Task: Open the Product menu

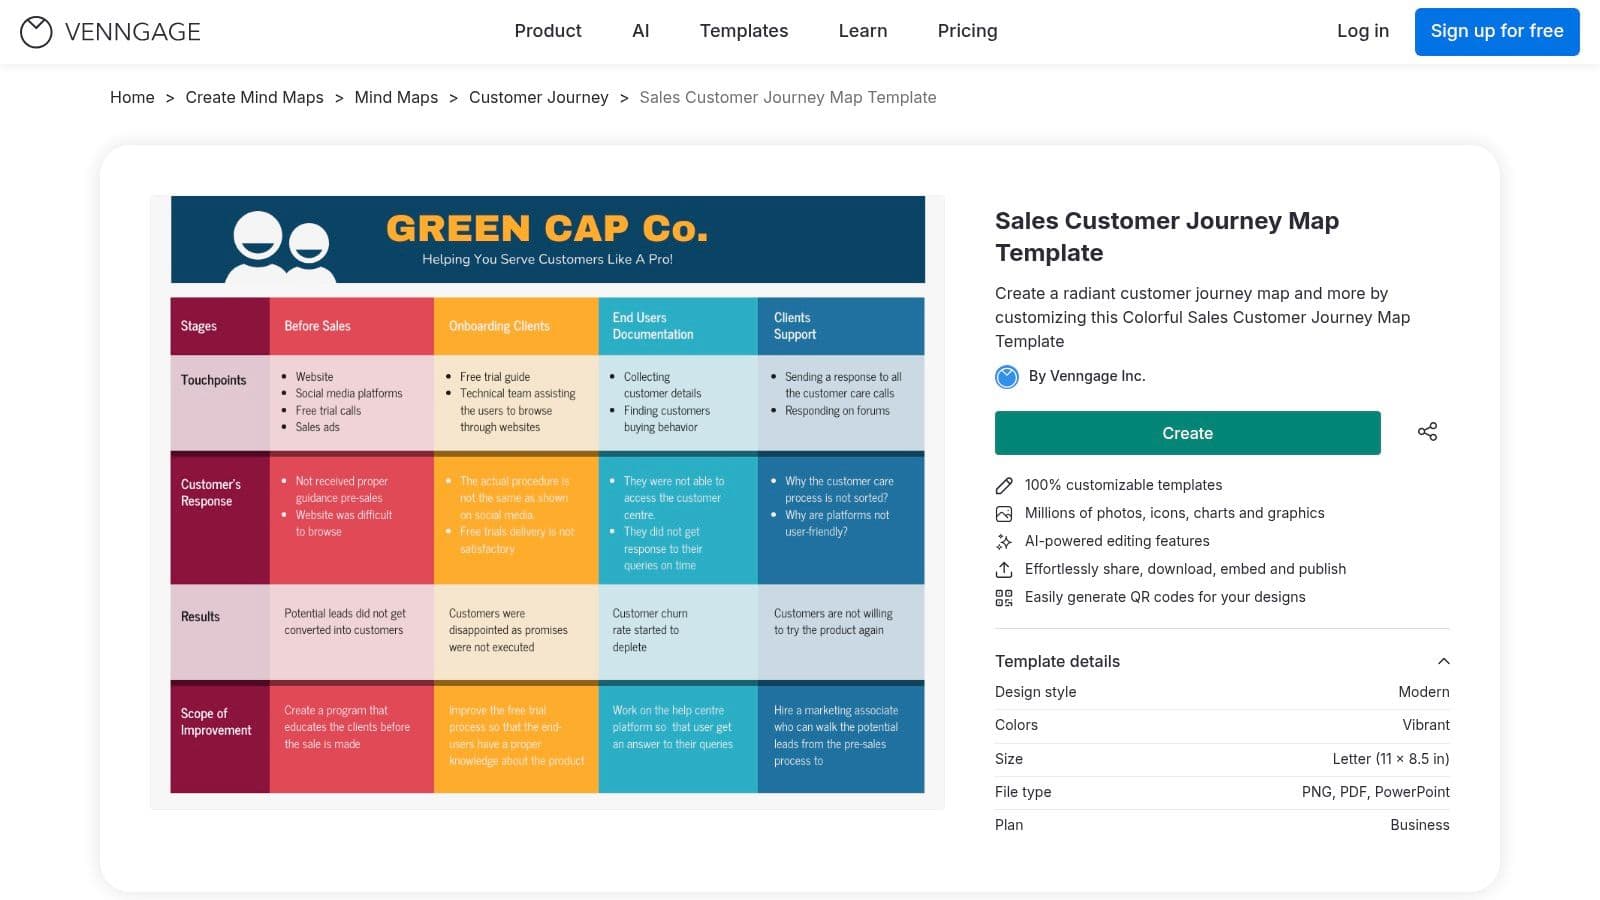Action: [547, 31]
